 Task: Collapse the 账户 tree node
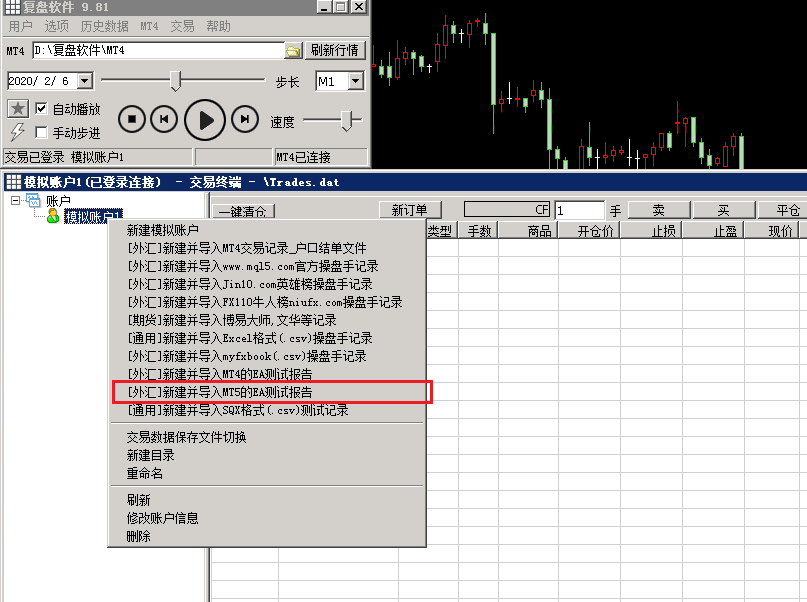15,201
